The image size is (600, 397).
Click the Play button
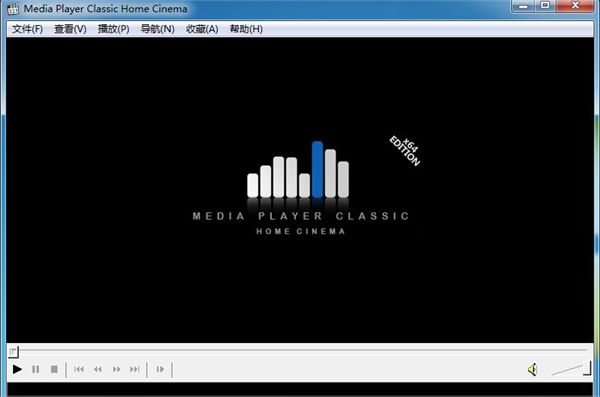[x=17, y=369]
